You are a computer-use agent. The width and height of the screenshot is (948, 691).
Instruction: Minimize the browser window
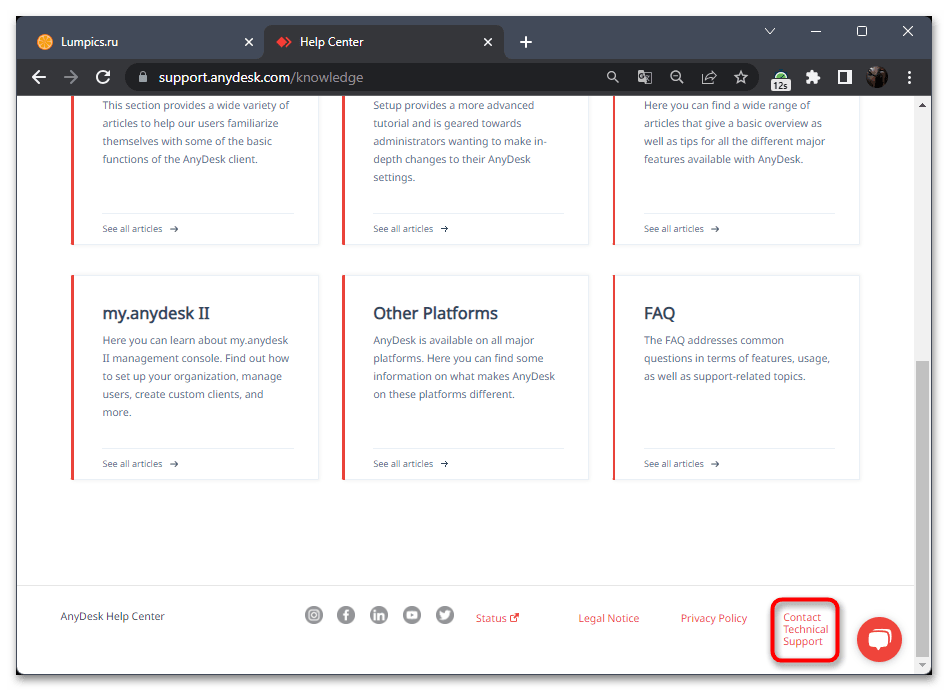click(816, 31)
